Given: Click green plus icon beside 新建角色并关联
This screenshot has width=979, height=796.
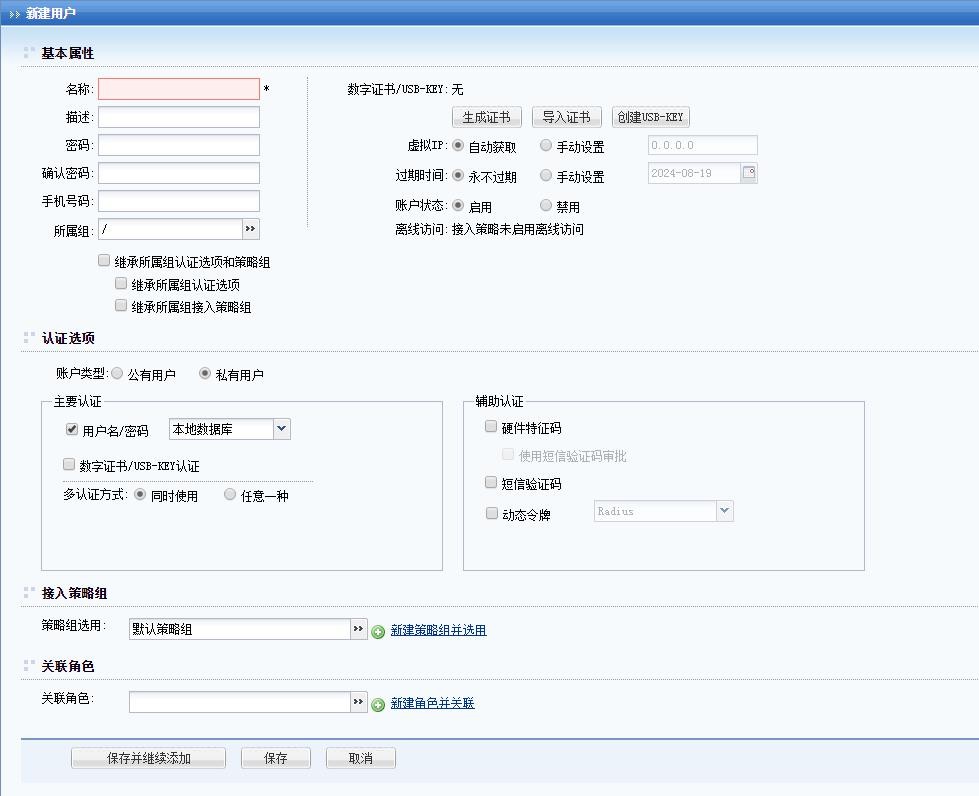Looking at the screenshot, I should click(x=378, y=704).
